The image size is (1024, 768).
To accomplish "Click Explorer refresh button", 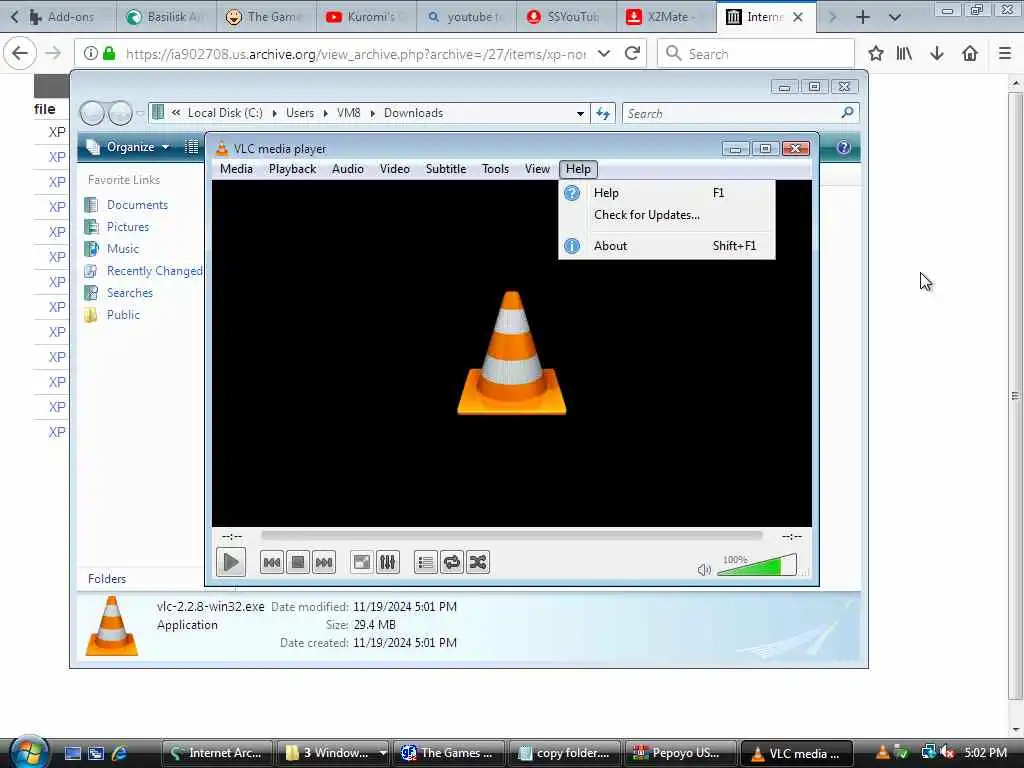I will (603, 114).
